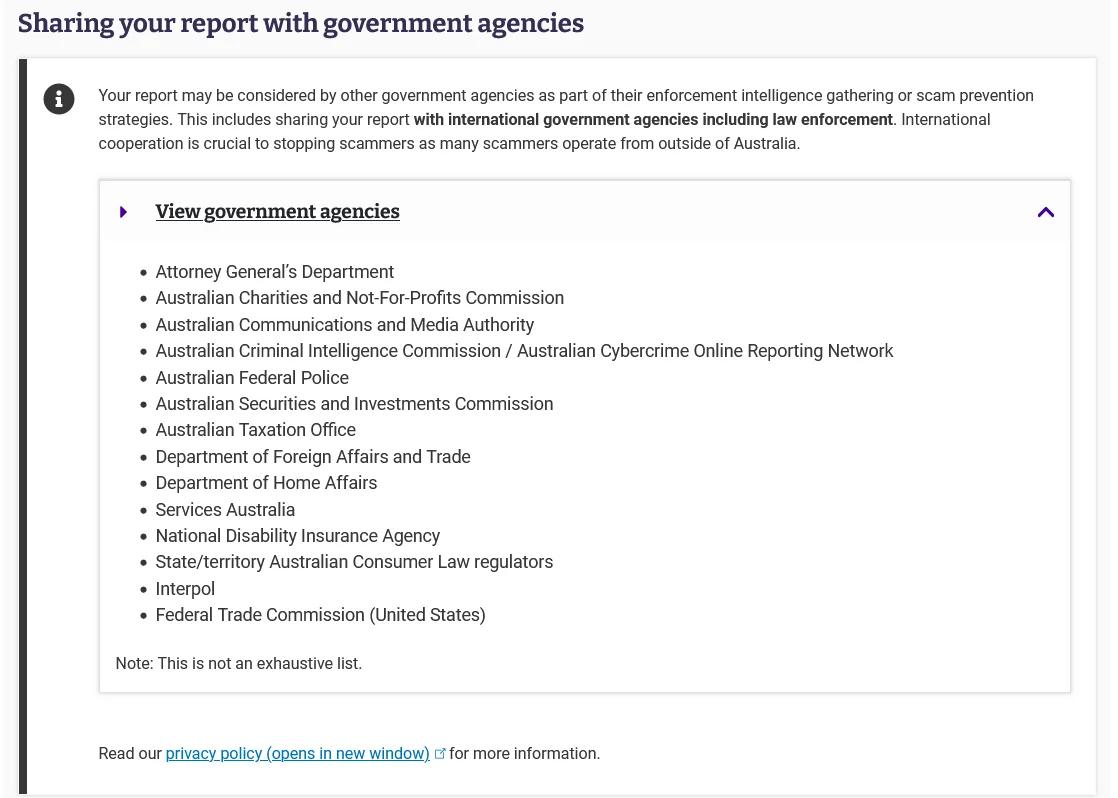
Task: Click the Services Australia list entry
Action: (225, 510)
